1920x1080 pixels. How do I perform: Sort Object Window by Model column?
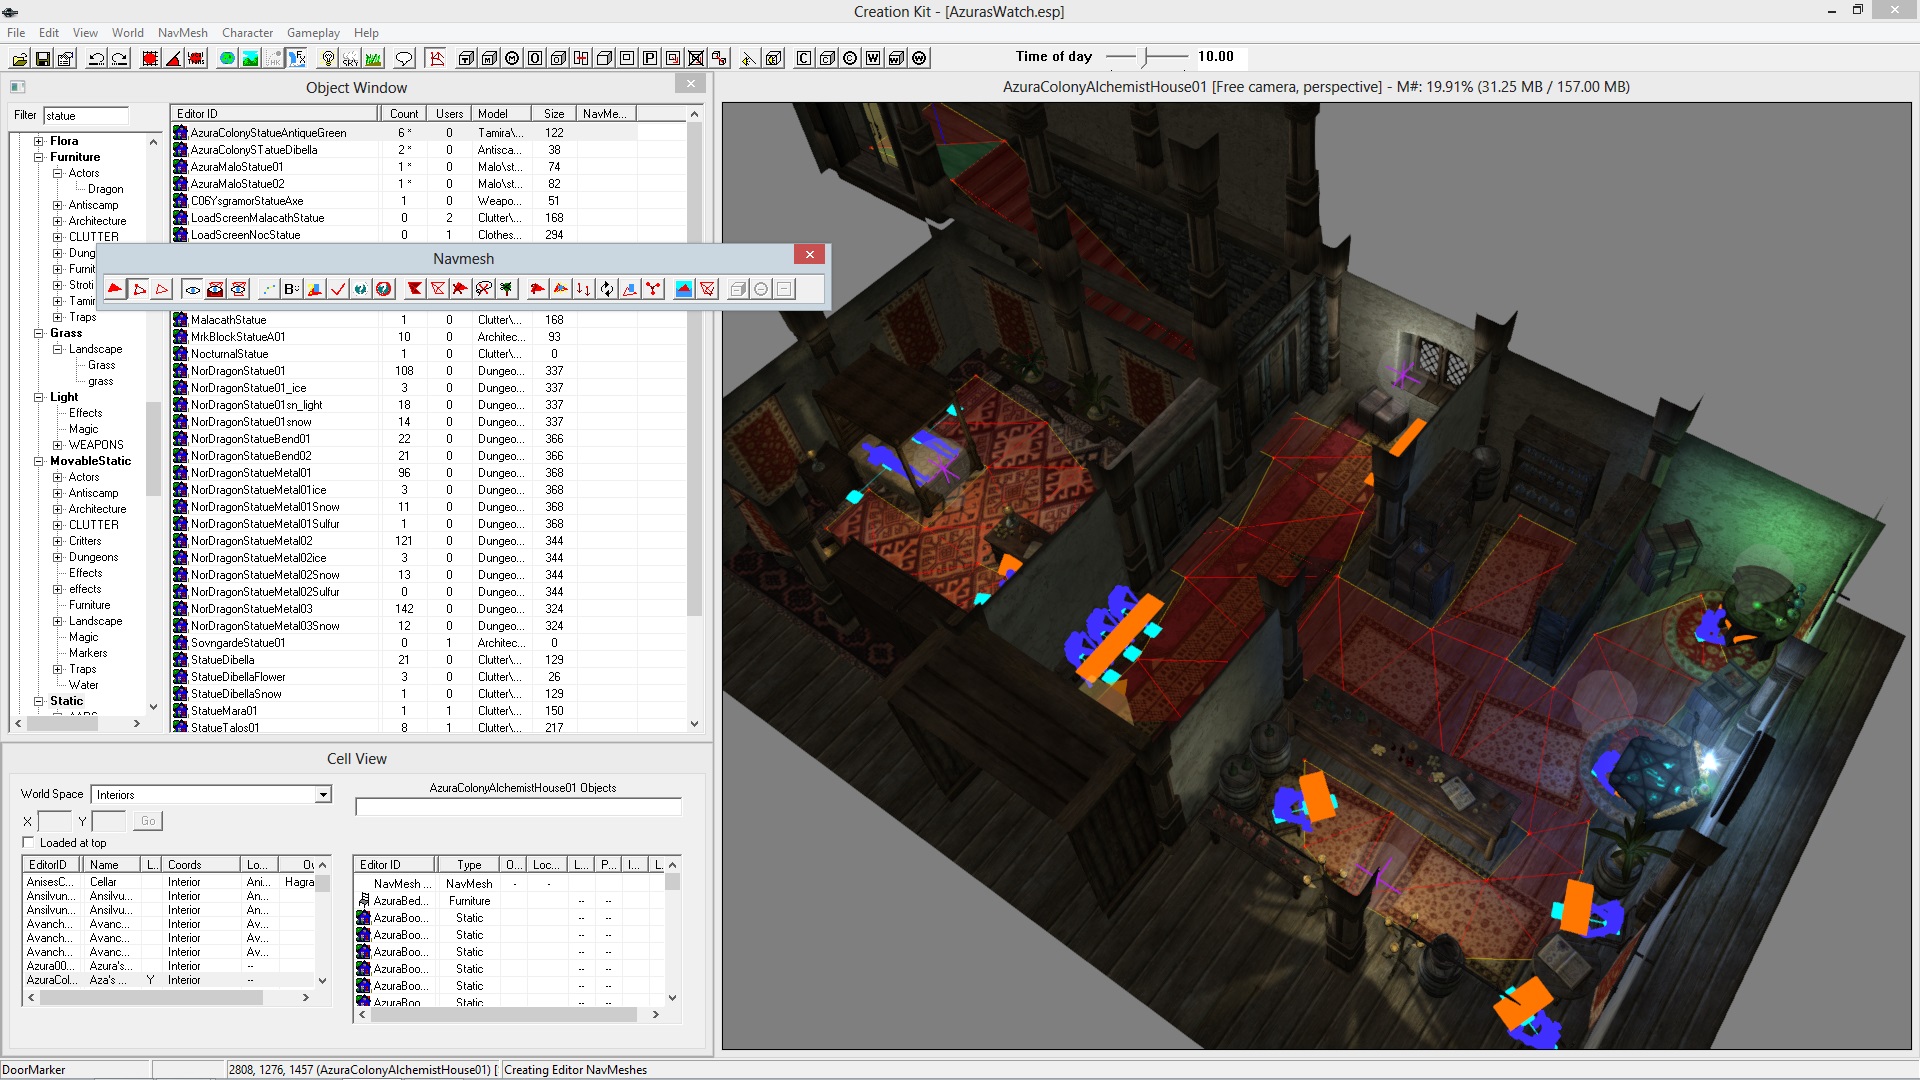pos(501,114)
